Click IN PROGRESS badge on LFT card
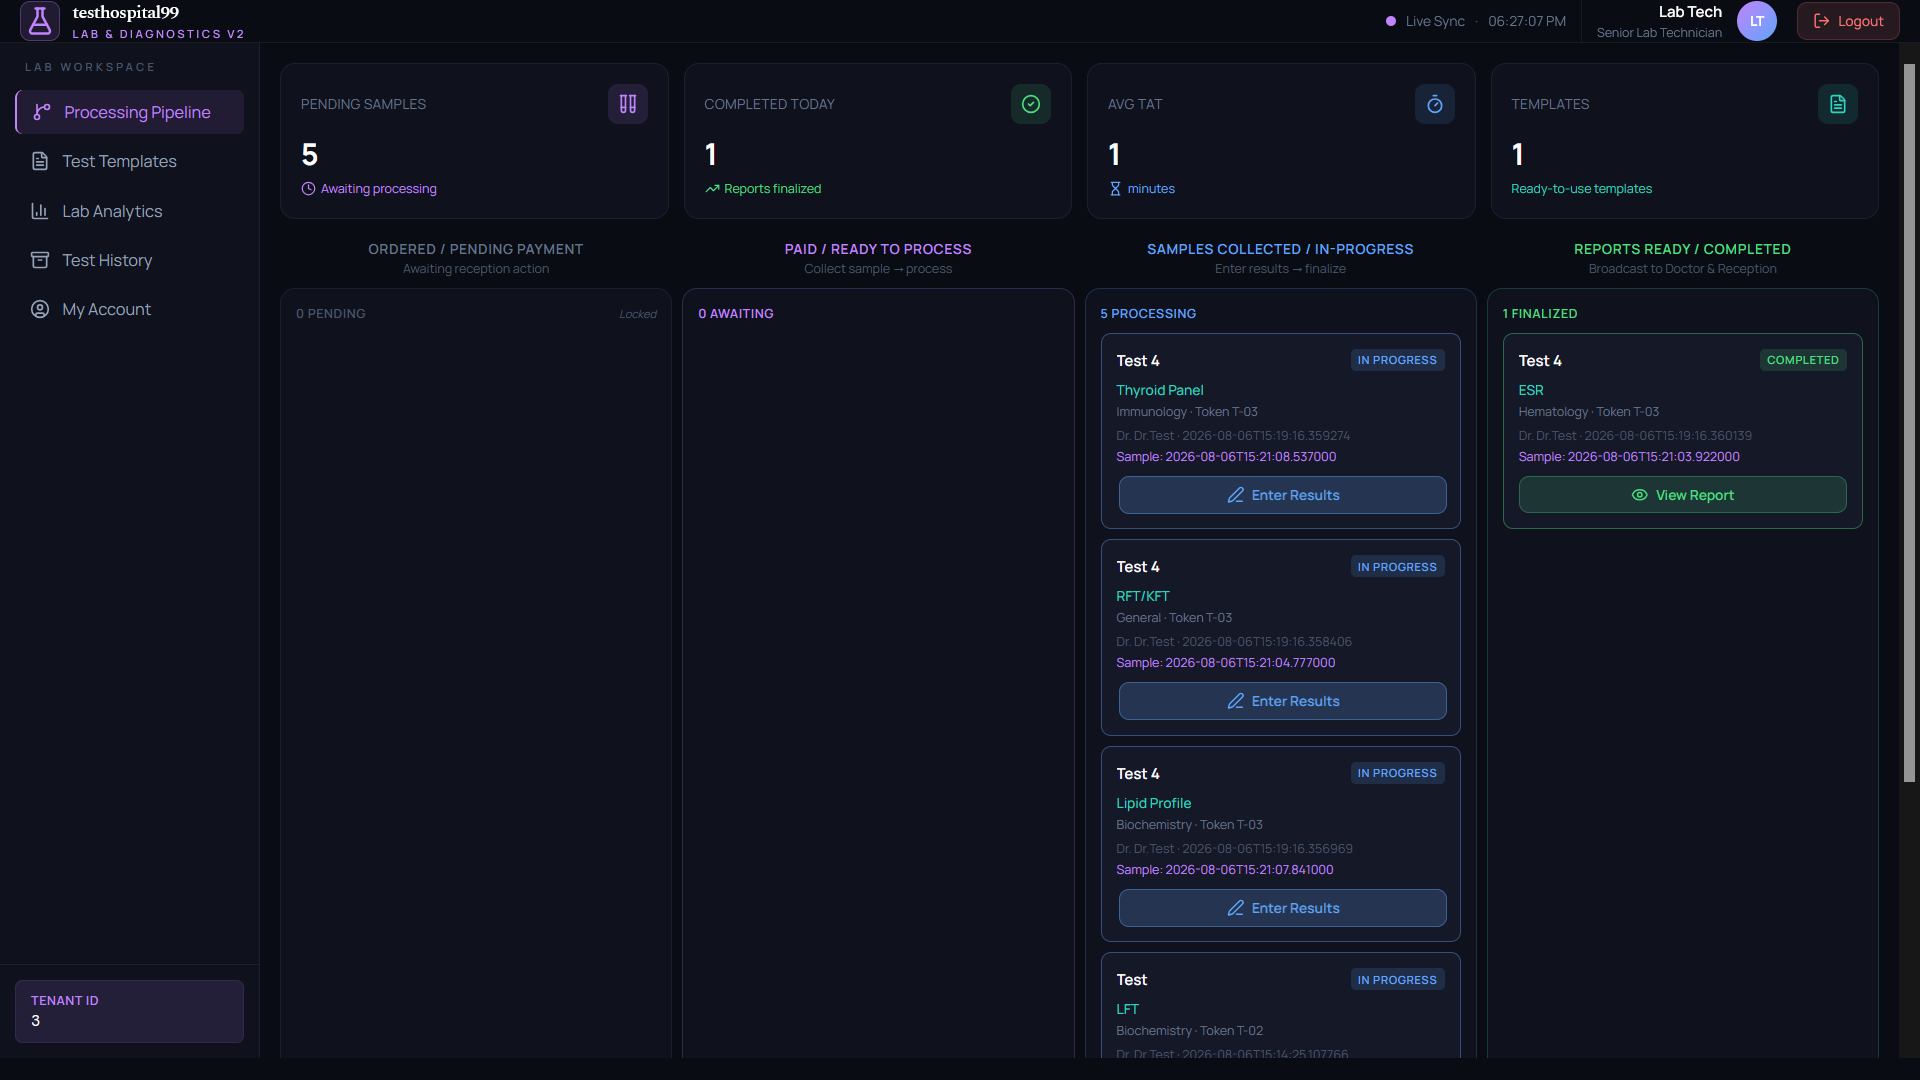This screenshot has width=1920, height=1080. [x=1397, y=980]
